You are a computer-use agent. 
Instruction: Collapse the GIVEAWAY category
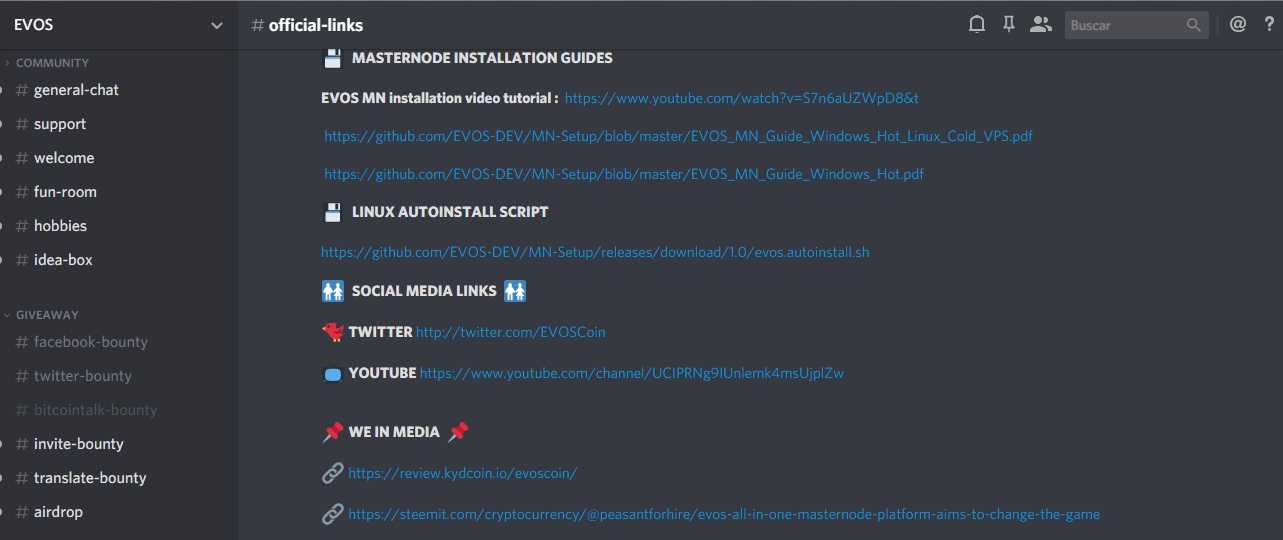[x=47, y=315]
